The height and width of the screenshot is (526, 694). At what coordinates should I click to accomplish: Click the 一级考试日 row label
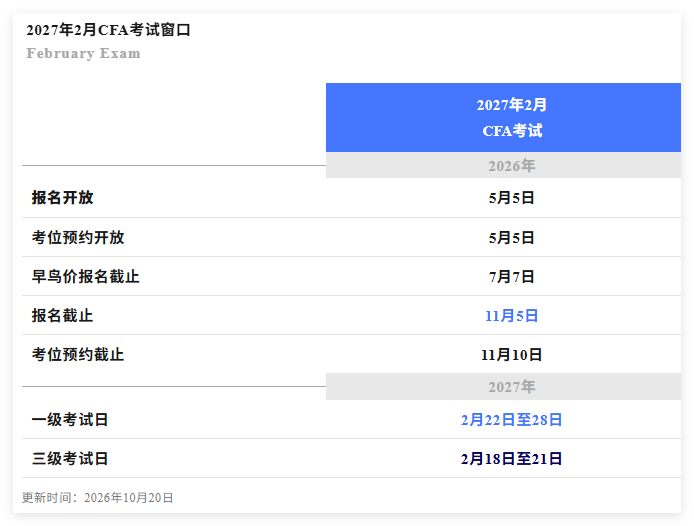tap(70, 419)
